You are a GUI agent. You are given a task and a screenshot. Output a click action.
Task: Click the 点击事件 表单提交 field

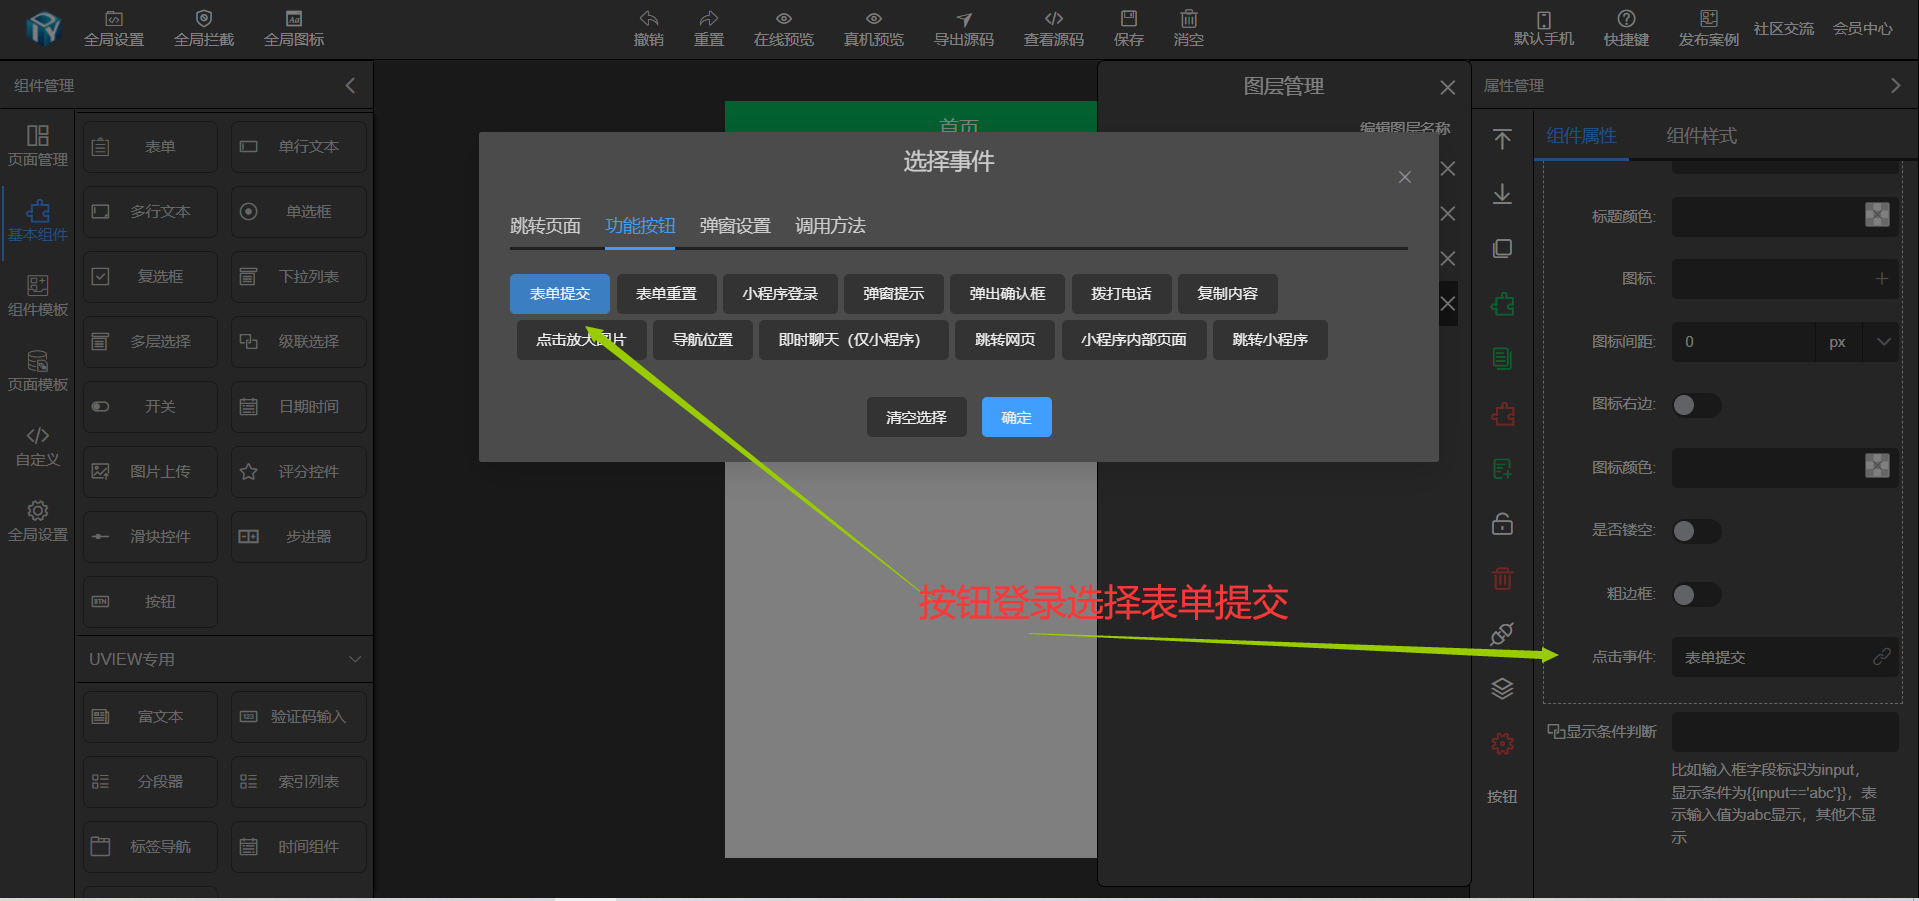pos(1785,657)
